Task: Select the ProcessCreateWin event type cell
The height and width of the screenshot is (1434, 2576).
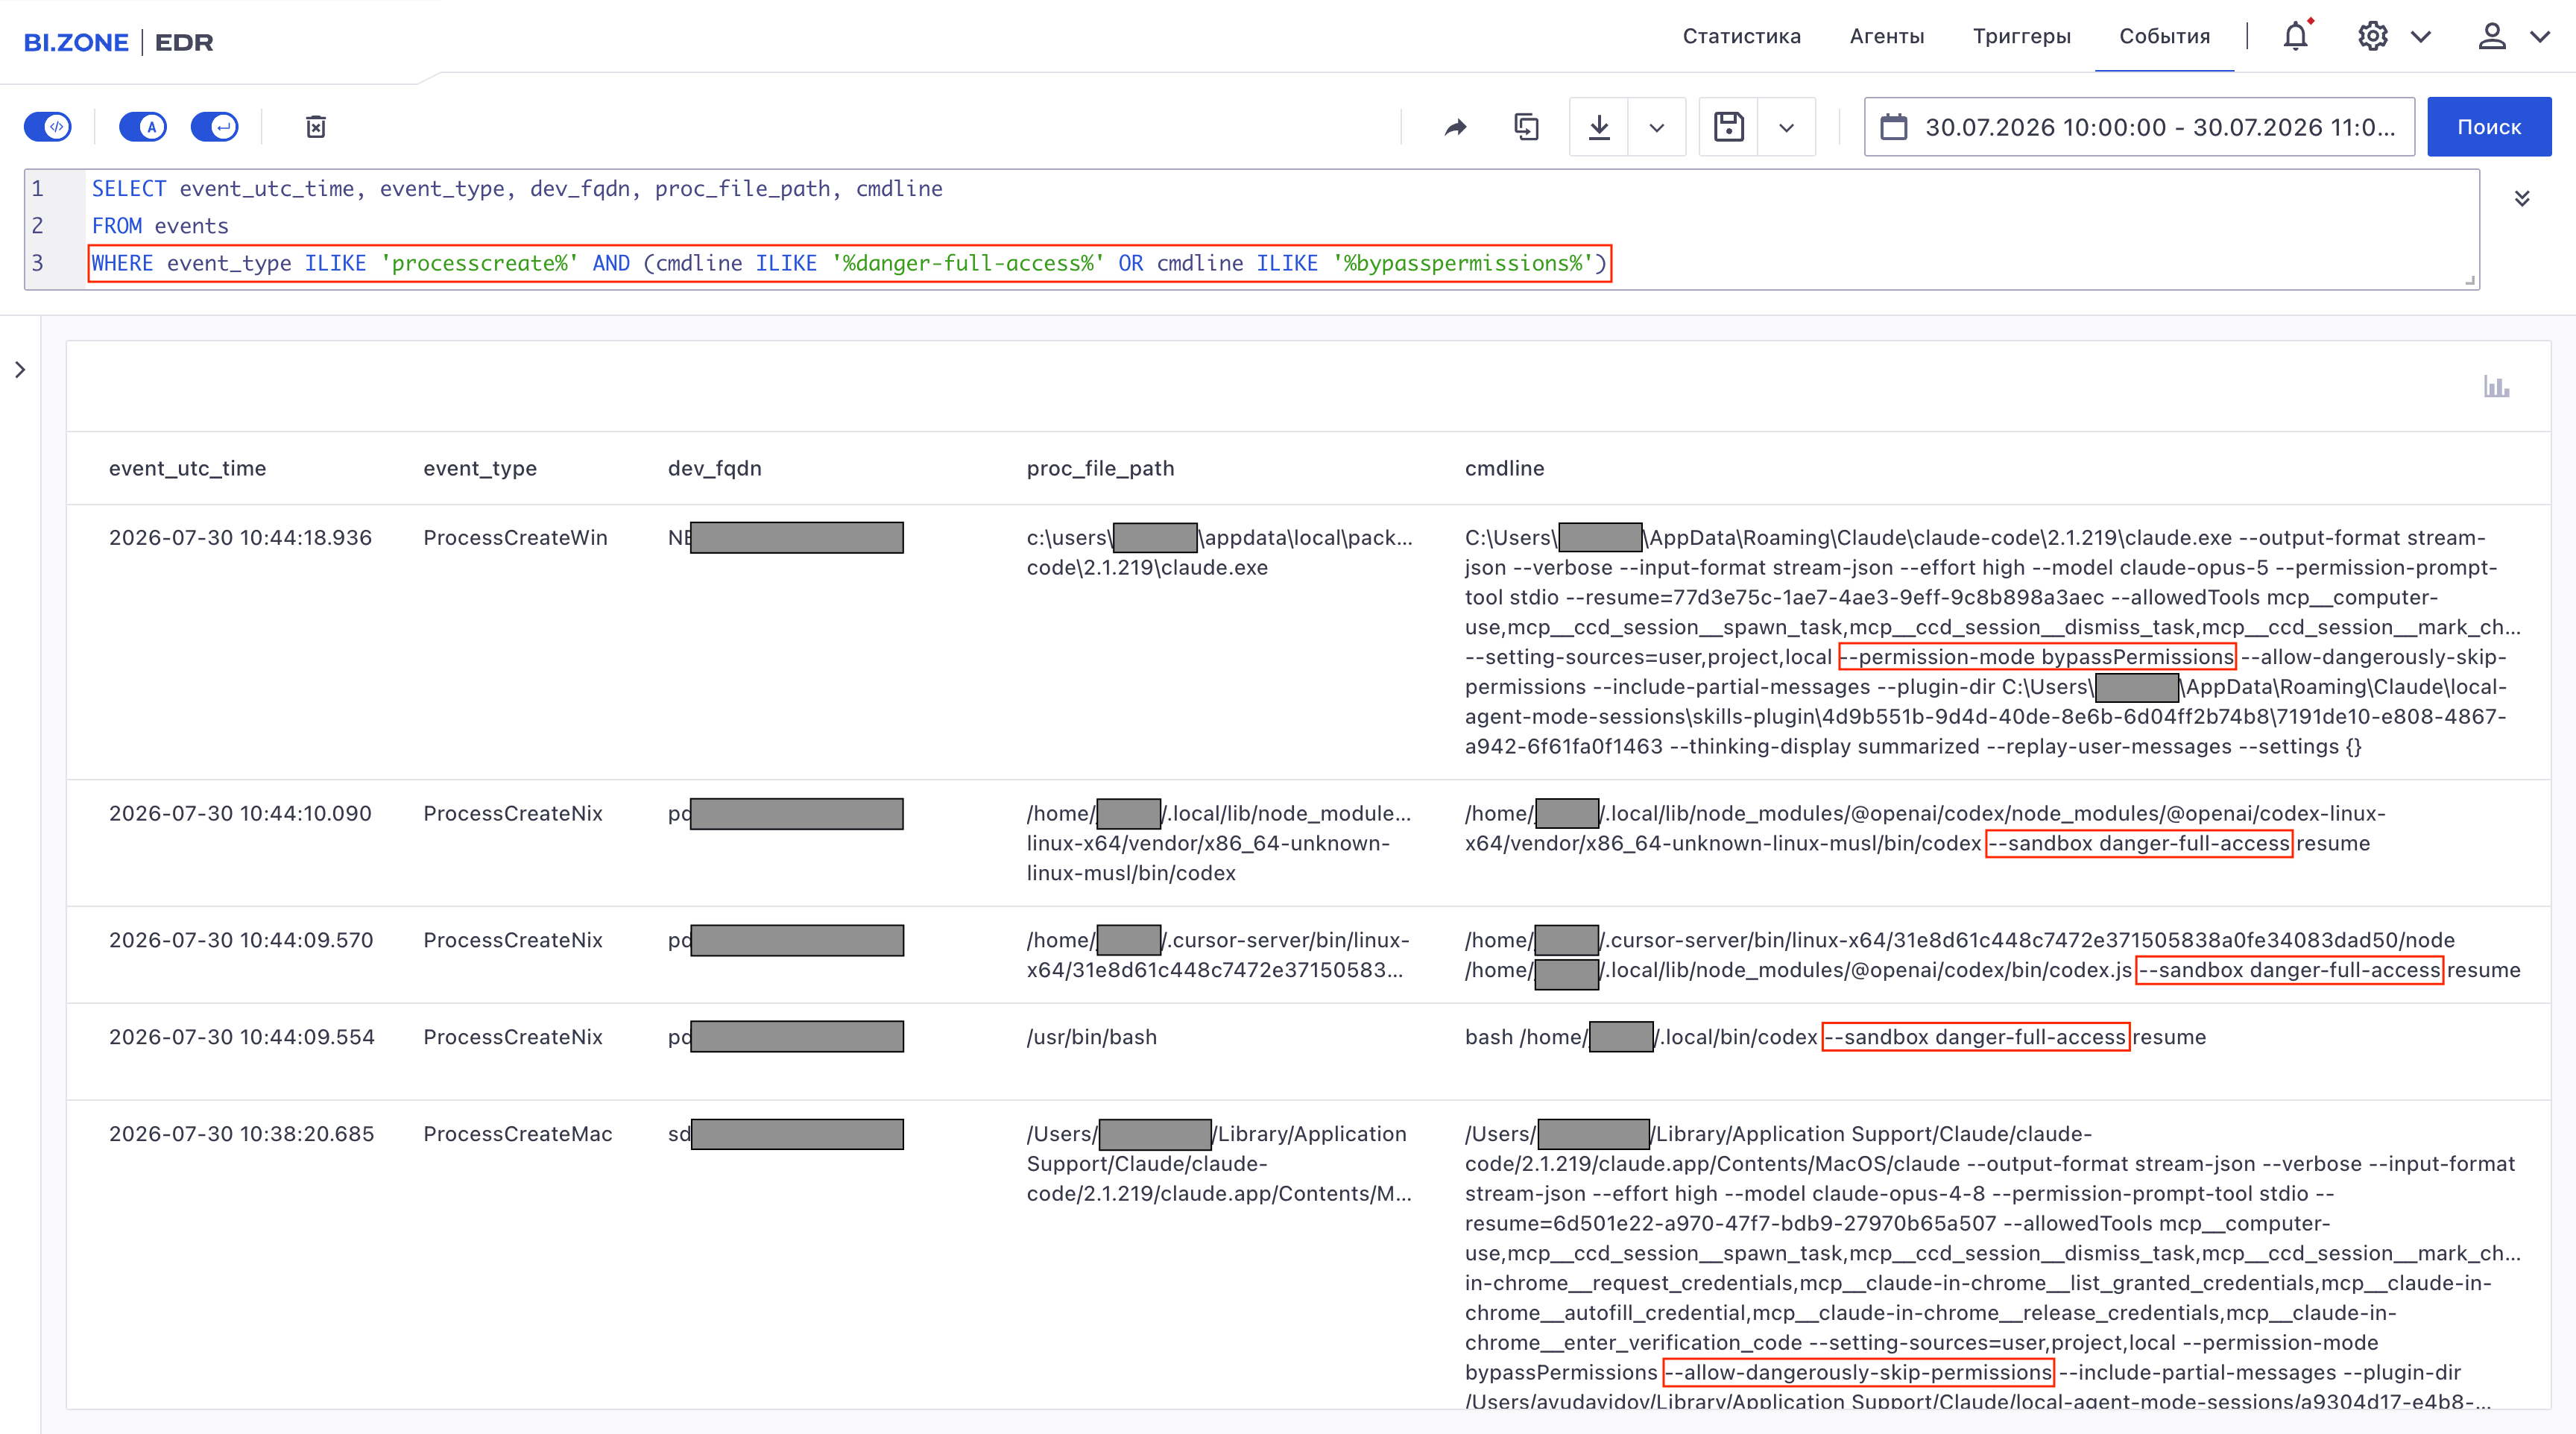Action: [515, 538]
